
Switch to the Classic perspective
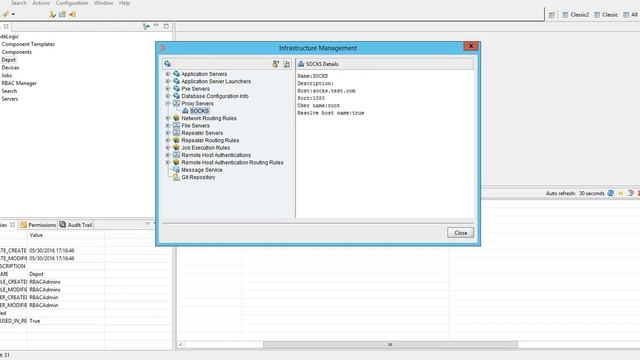pos(606,15)
